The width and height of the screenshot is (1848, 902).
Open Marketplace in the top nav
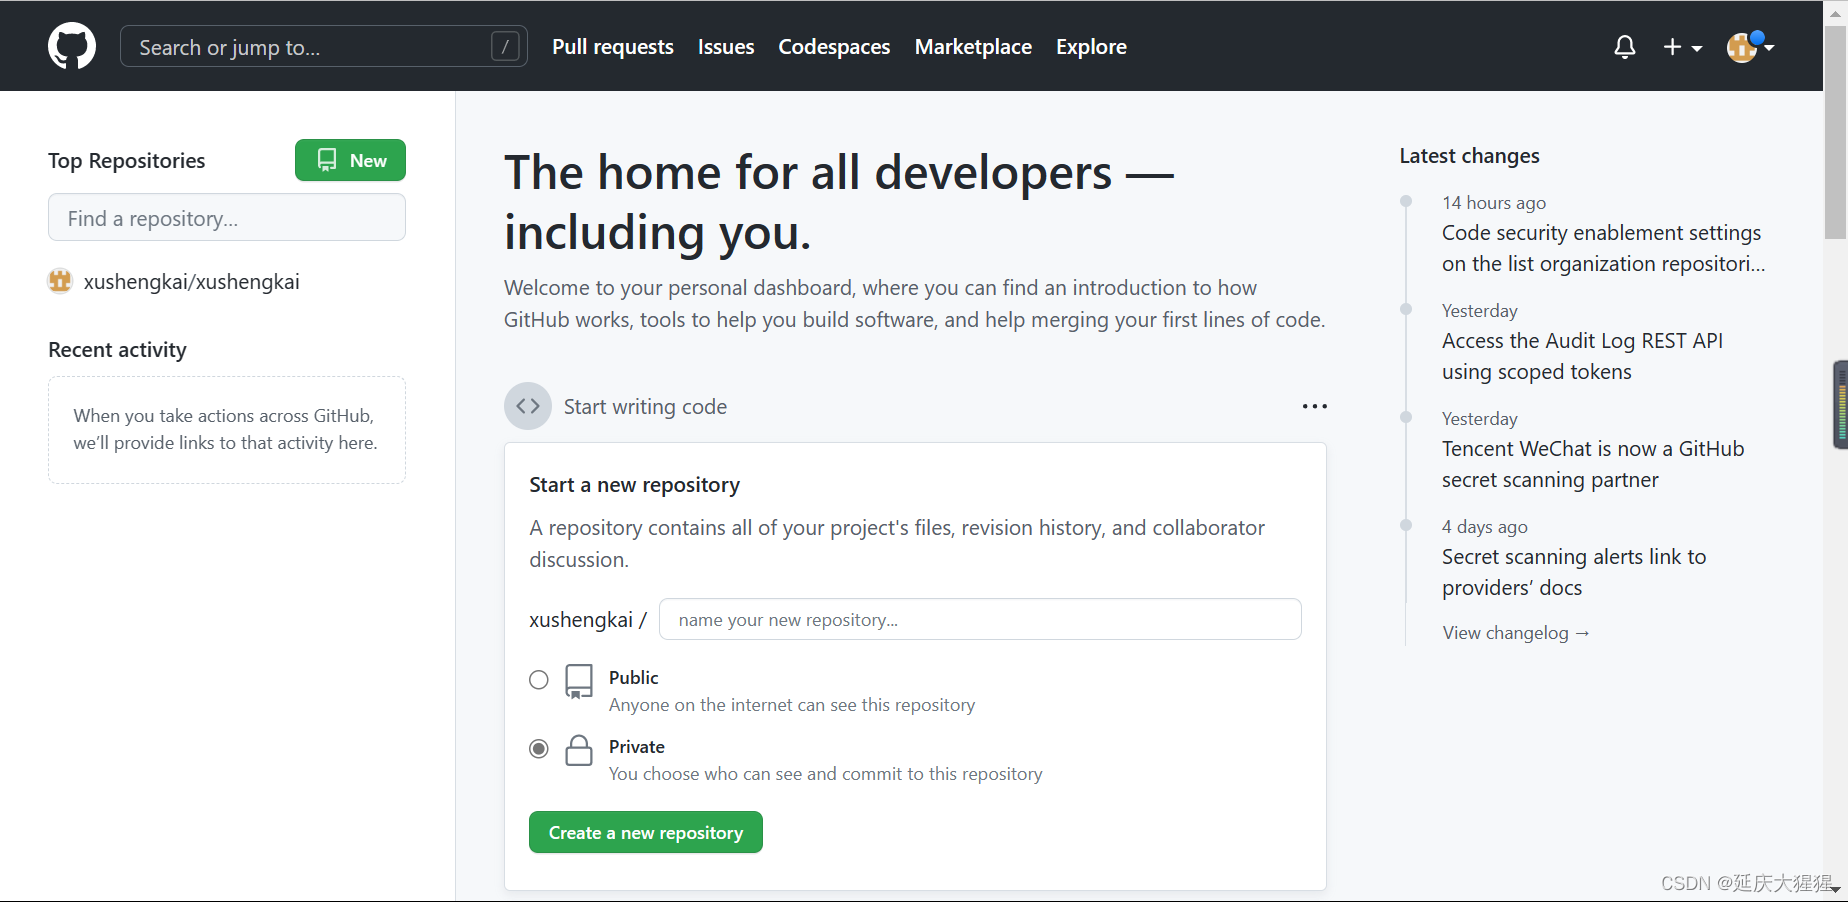[x=973, y=47]
